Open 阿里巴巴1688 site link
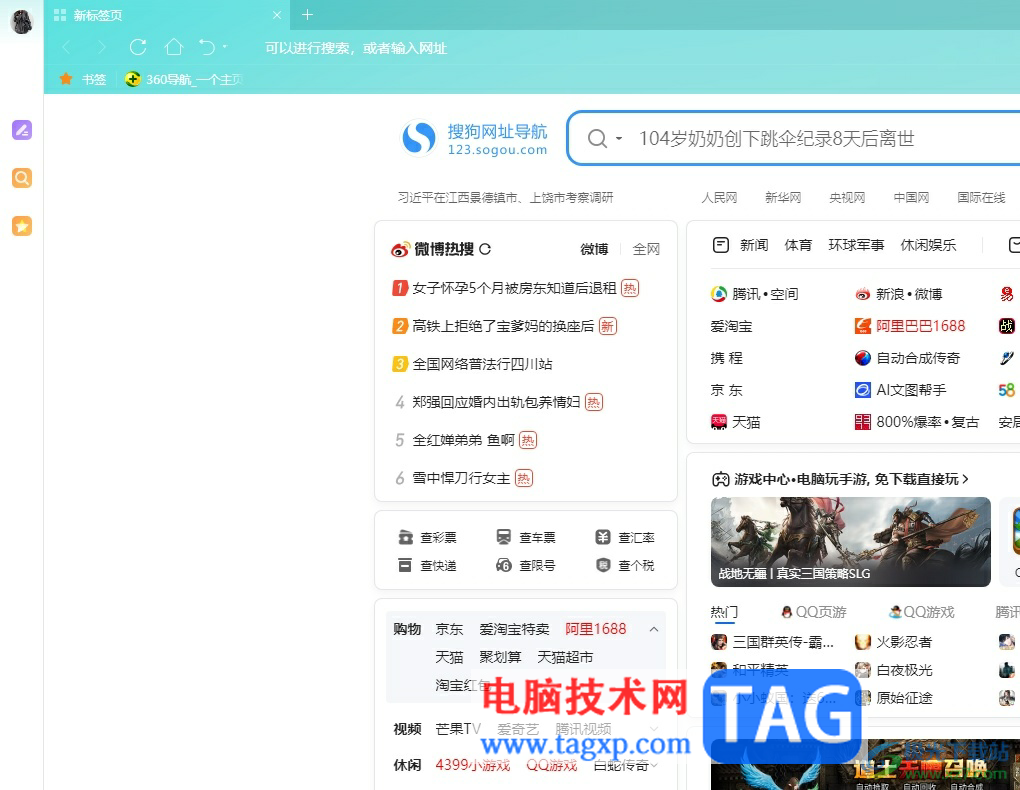1020x790 pixels. 910,326
